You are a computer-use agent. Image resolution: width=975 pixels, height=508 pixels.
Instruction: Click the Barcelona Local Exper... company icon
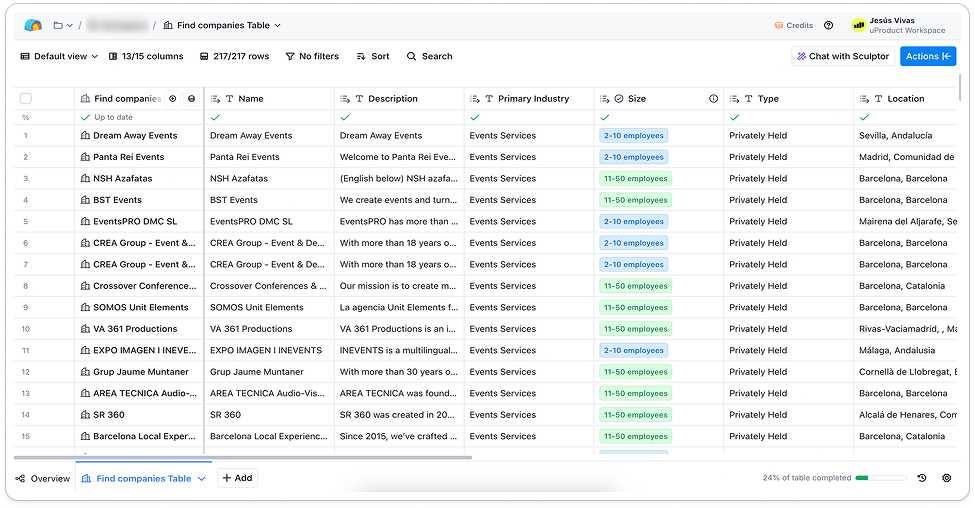coord(85,436)
